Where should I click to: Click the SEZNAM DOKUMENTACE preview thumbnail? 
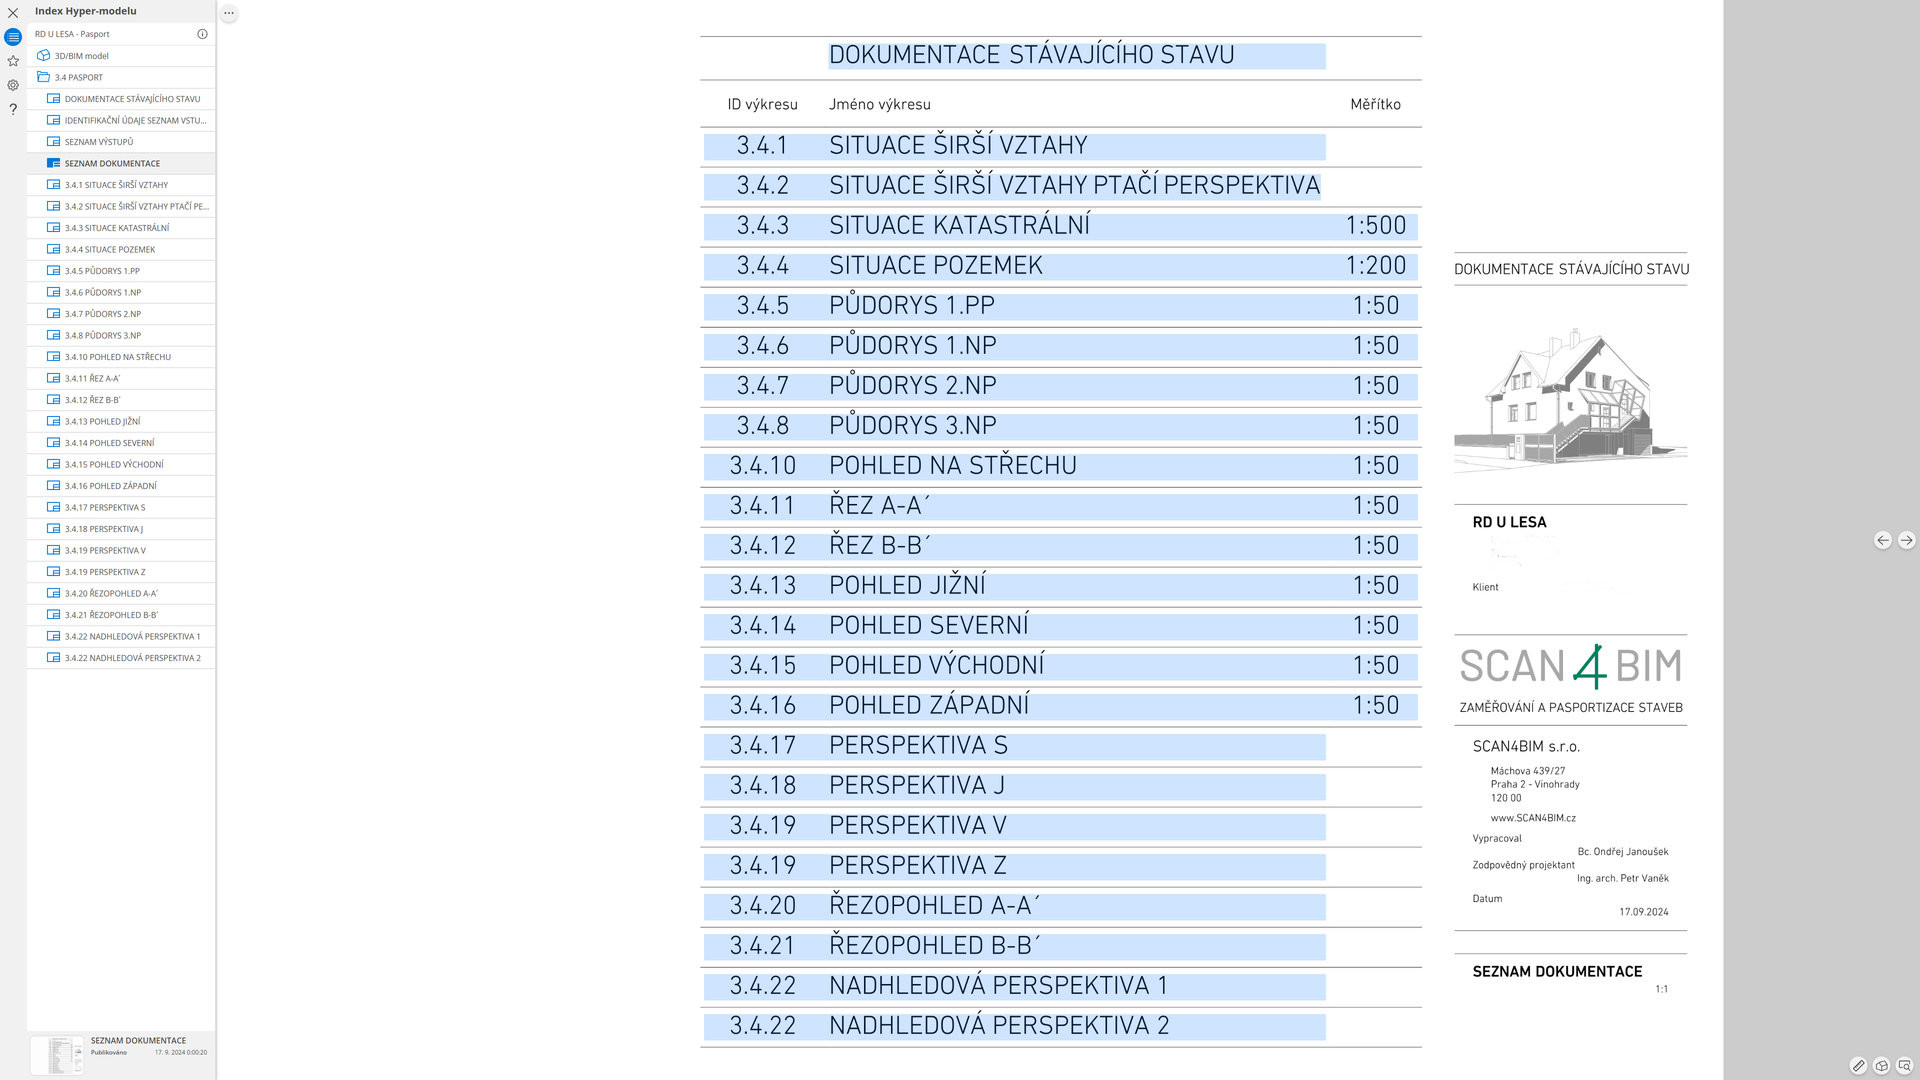[57, 1055]
